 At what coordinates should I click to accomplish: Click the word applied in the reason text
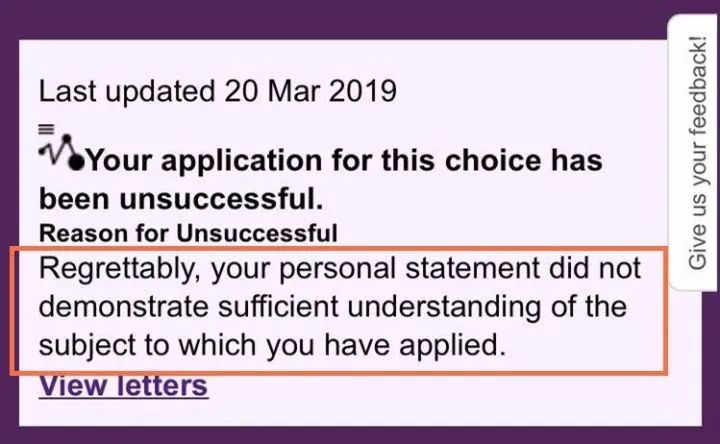[x=452, y=345]
